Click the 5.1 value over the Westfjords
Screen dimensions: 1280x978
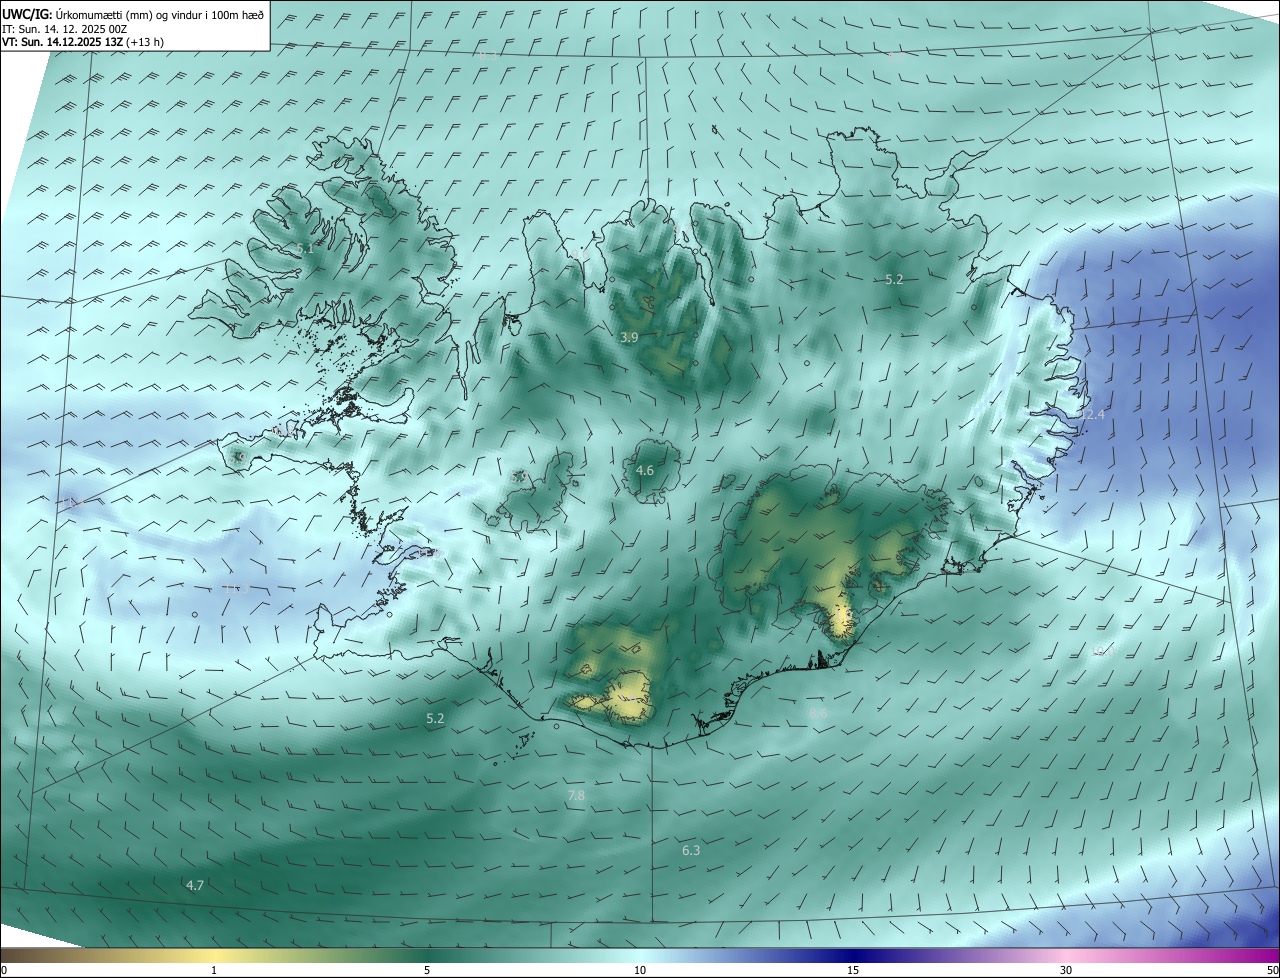click(305, 248)
